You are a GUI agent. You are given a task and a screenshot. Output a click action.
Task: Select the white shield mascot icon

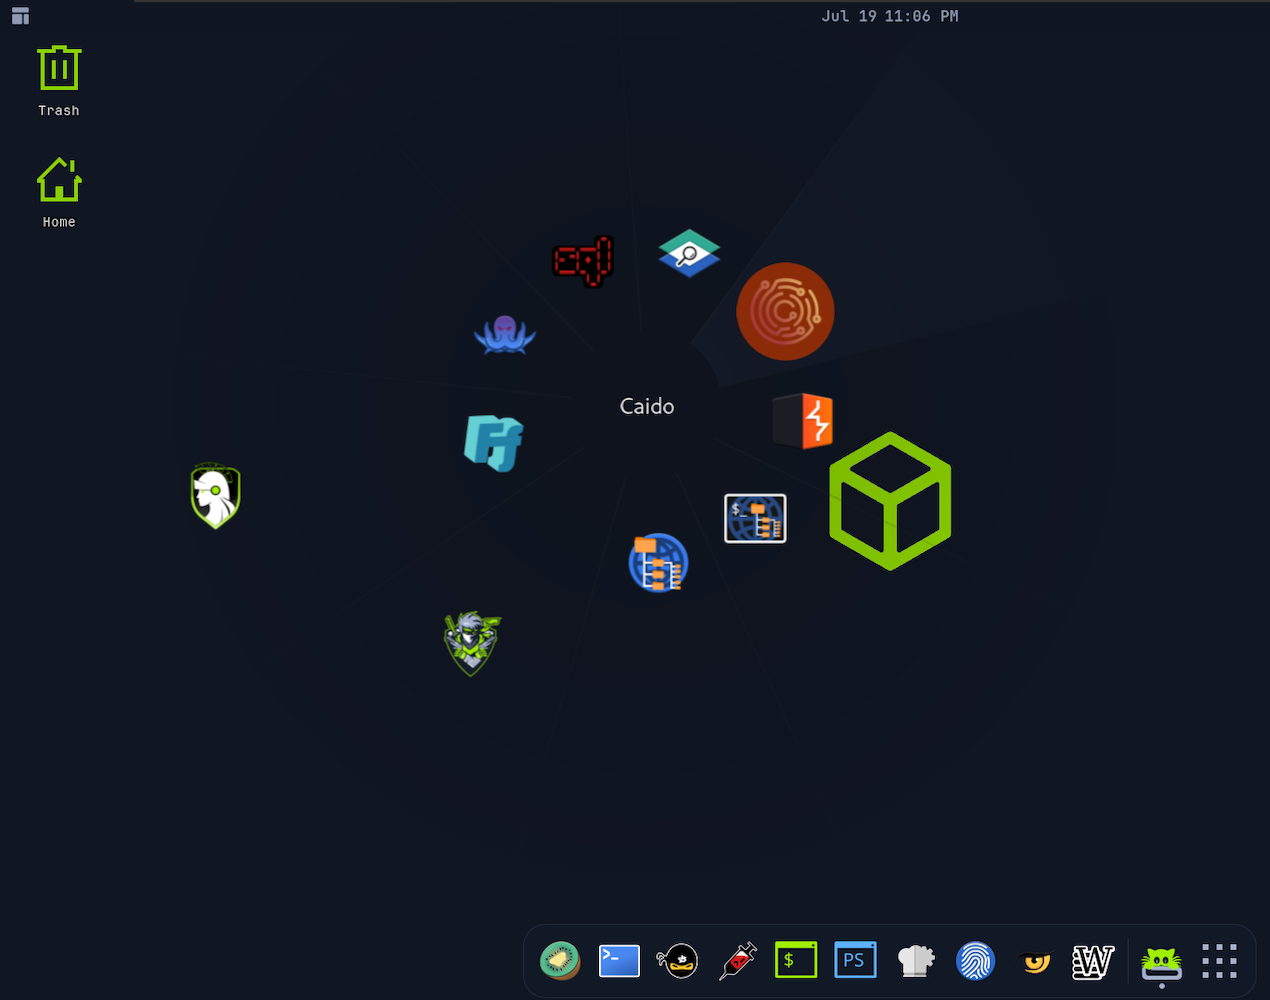[215, 495]
